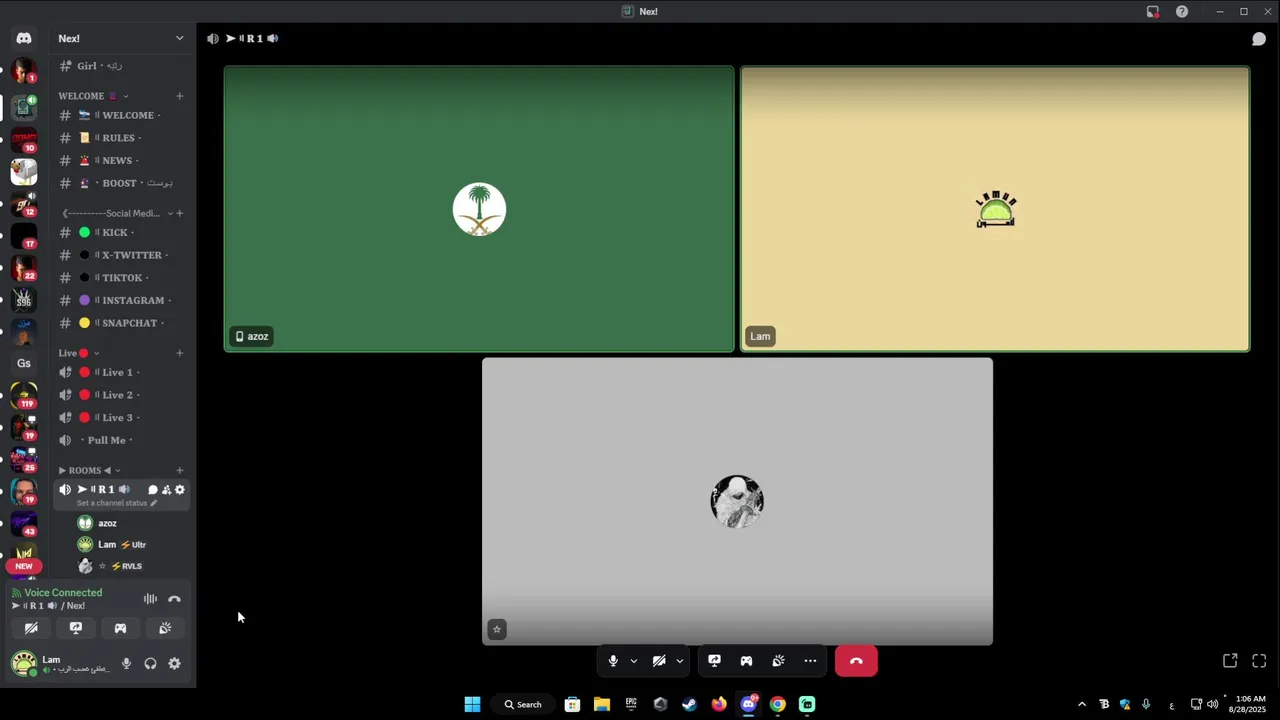Select azoz in R 1 member list
The image size is (1280, 720).
click(x=131, y=523)
